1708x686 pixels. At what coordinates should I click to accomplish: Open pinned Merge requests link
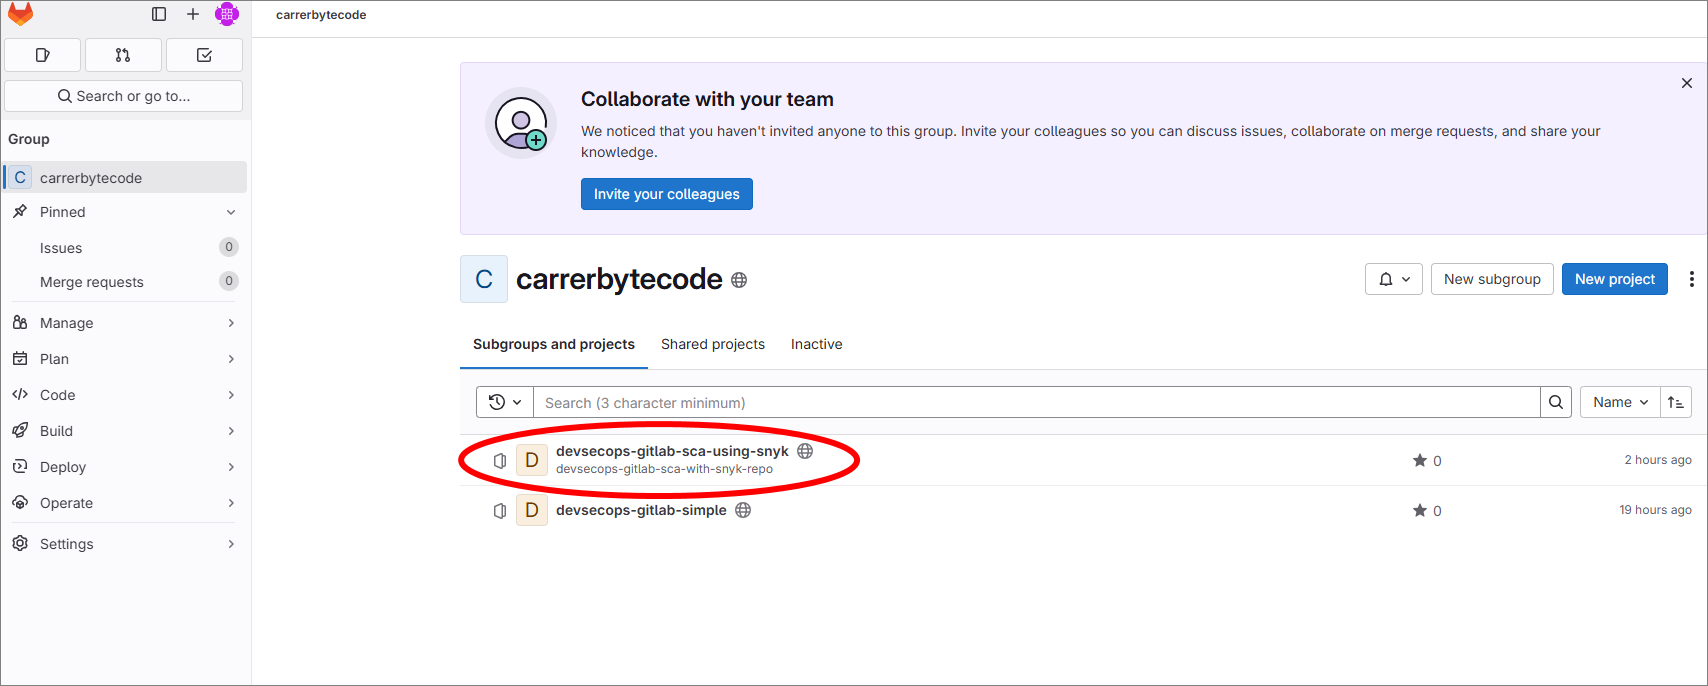(x=125, y=281)
